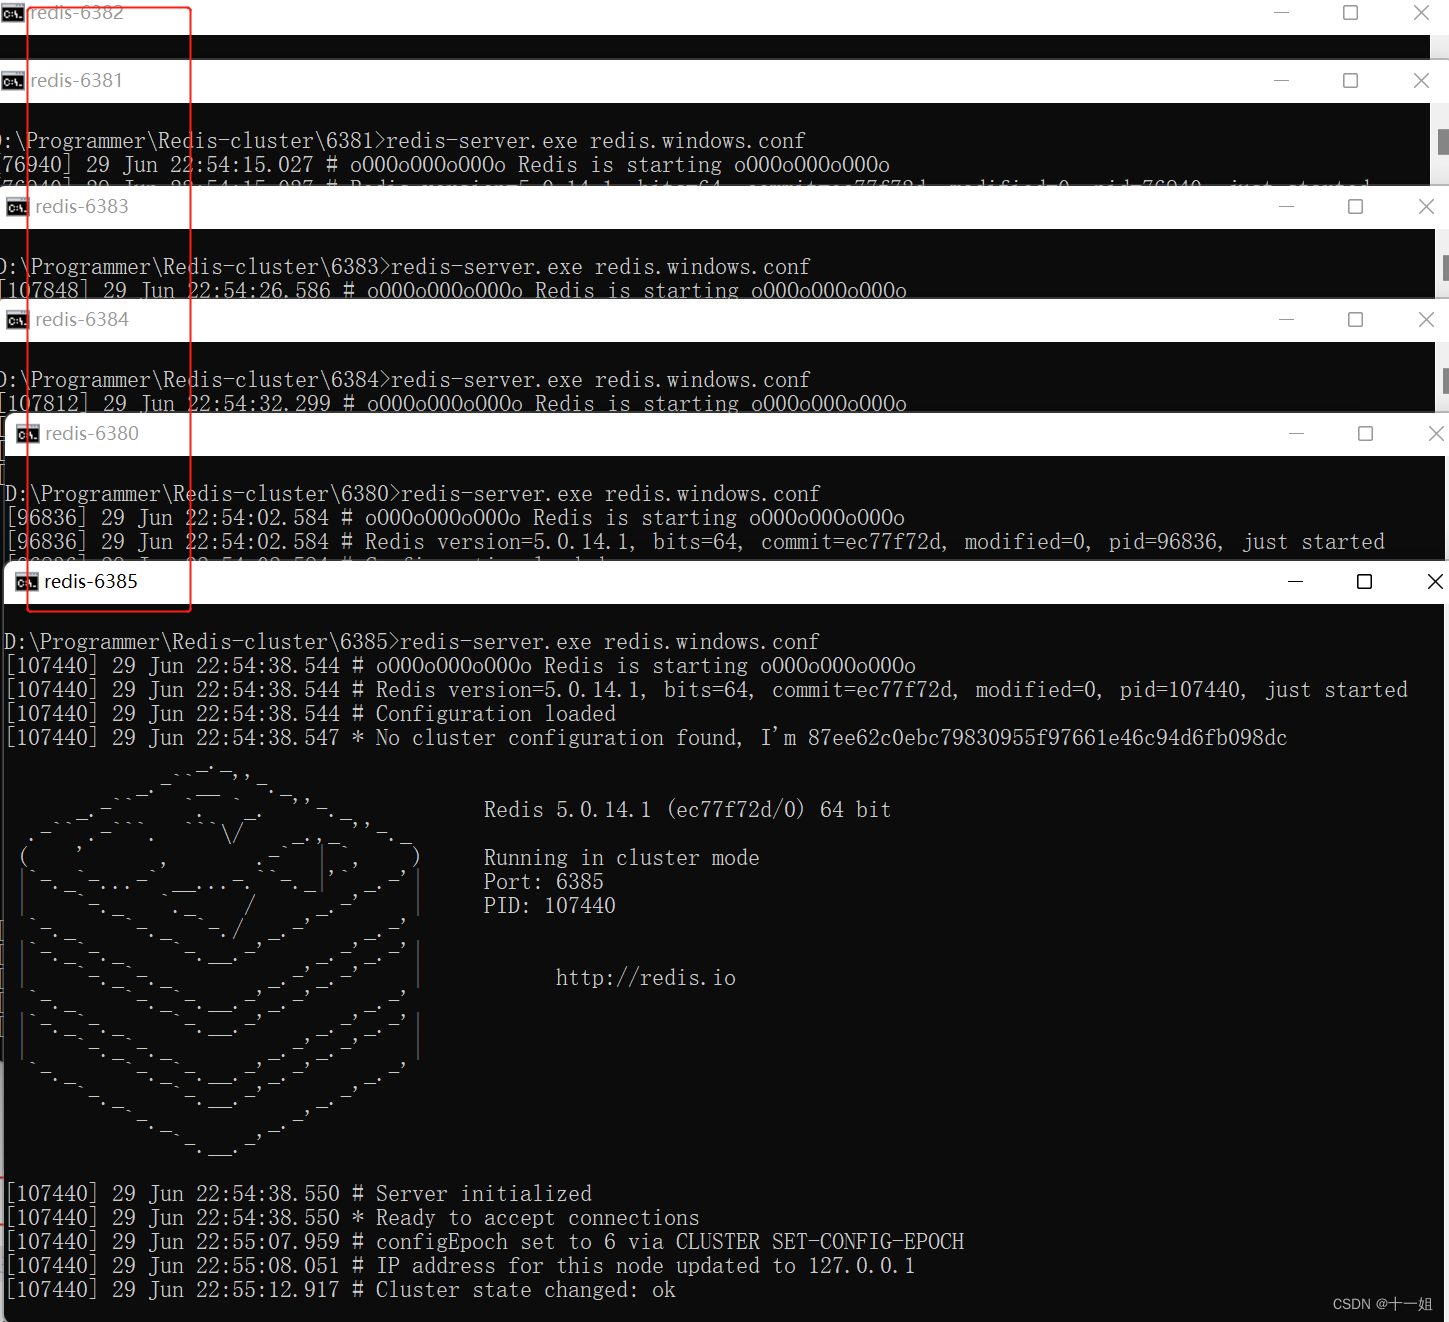Click the pid=96836 version line in redis-6380

(696, 541)
